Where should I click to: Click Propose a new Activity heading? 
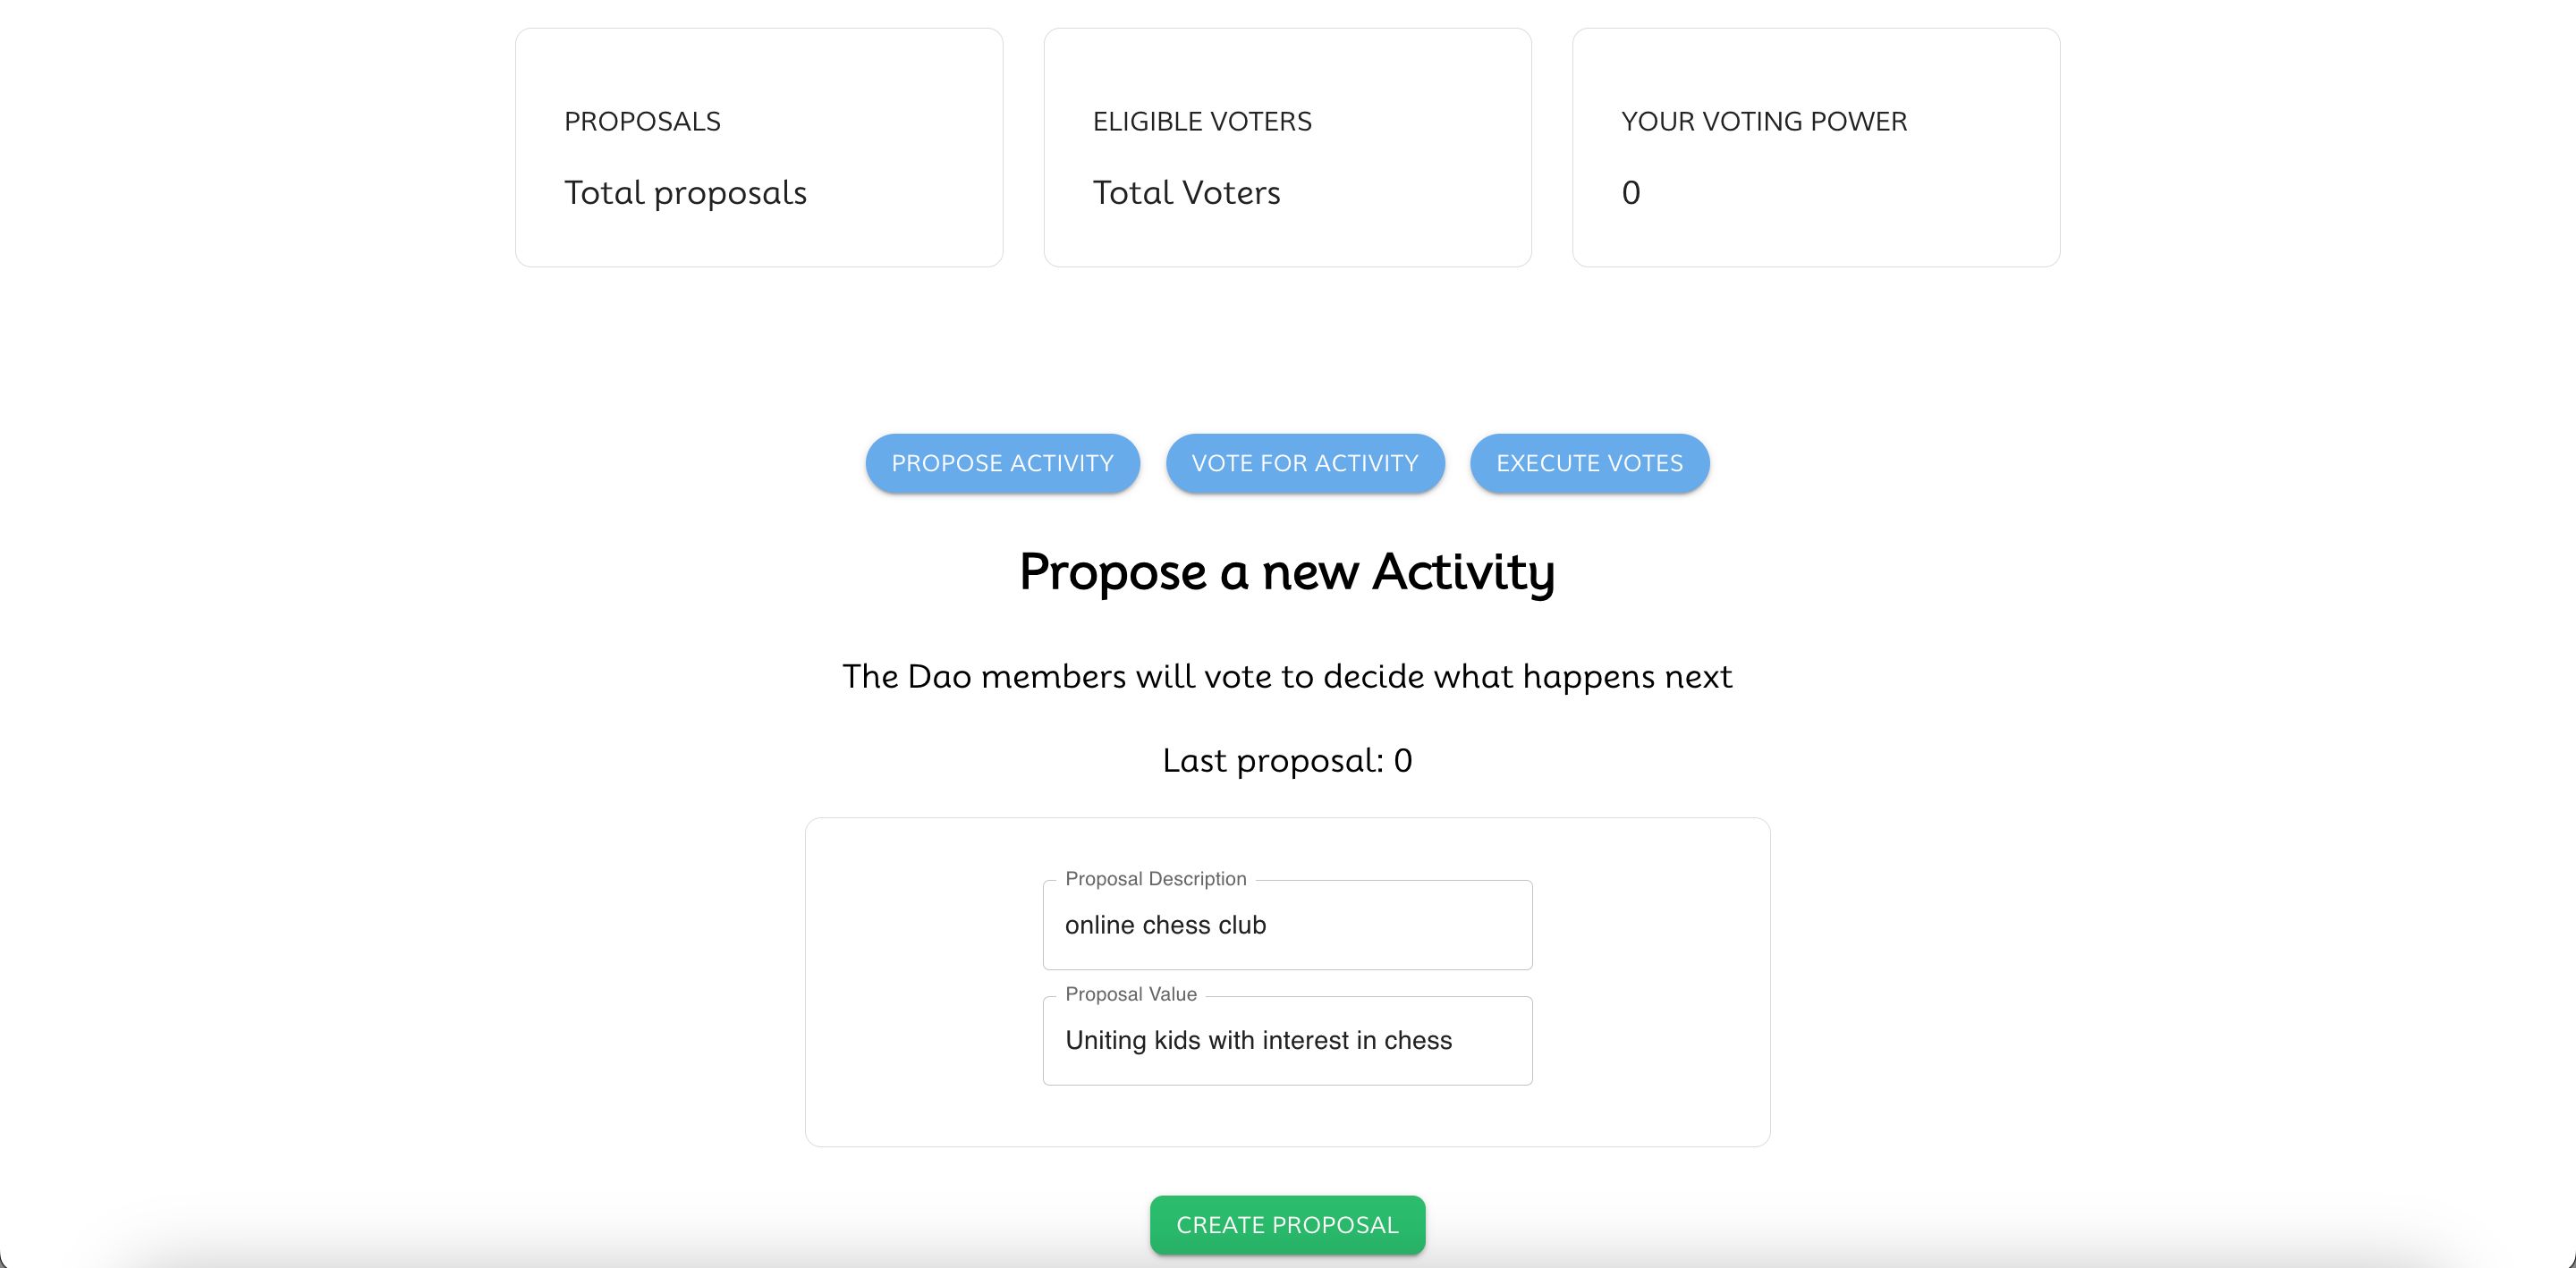(1288, 571)
